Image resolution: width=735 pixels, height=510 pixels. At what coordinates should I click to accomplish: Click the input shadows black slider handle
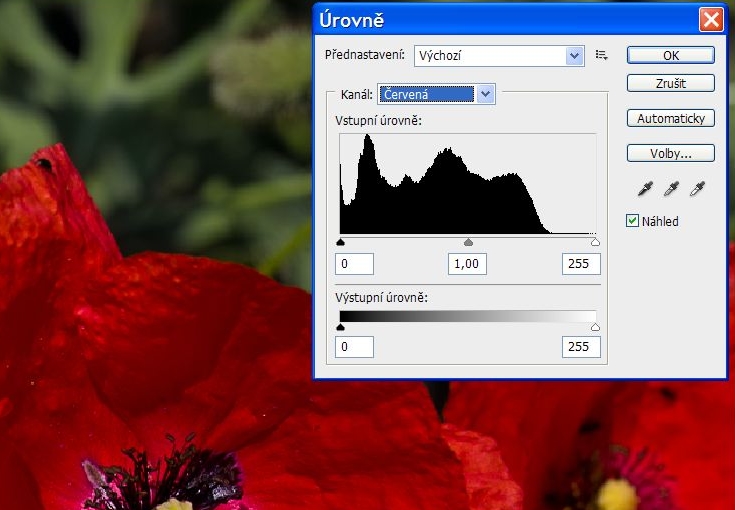pyautogui.click(x=341, y=242)
